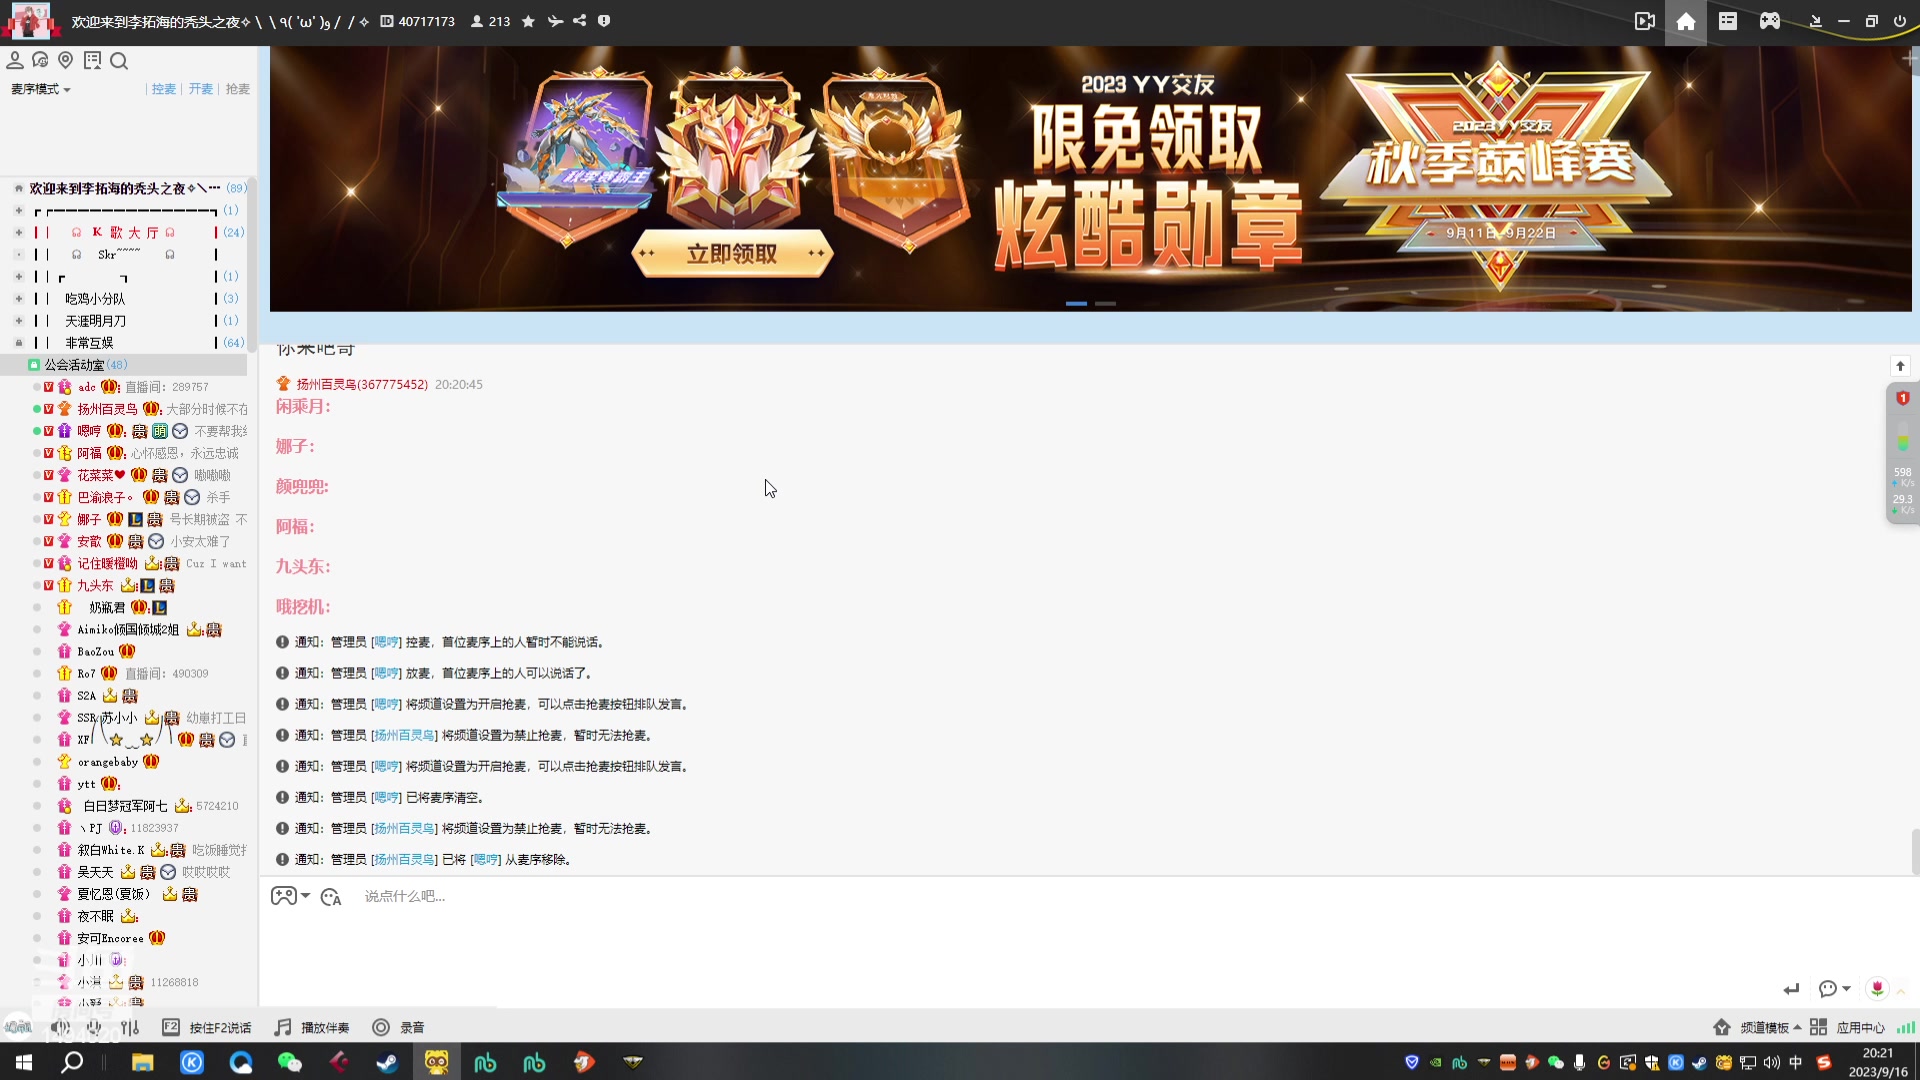Open the gamepad icon in title bar
The height and width of the screenshot is (1080, 1920).
(x=1770, y=21)
